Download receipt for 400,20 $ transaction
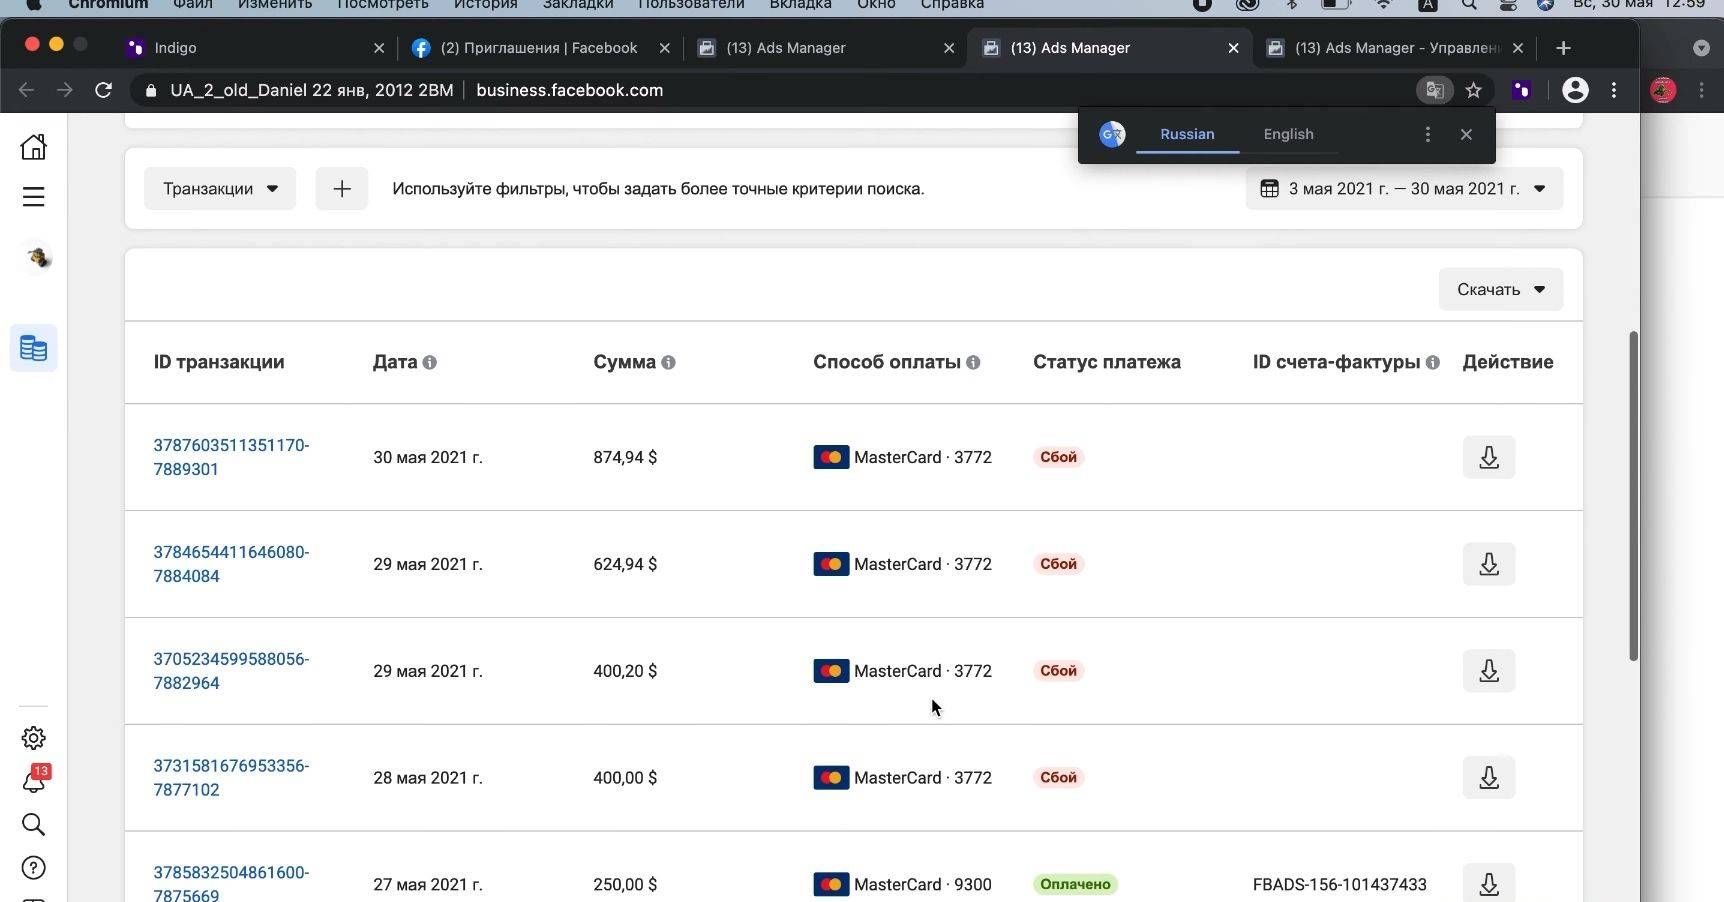 [x=1488, y=671]
